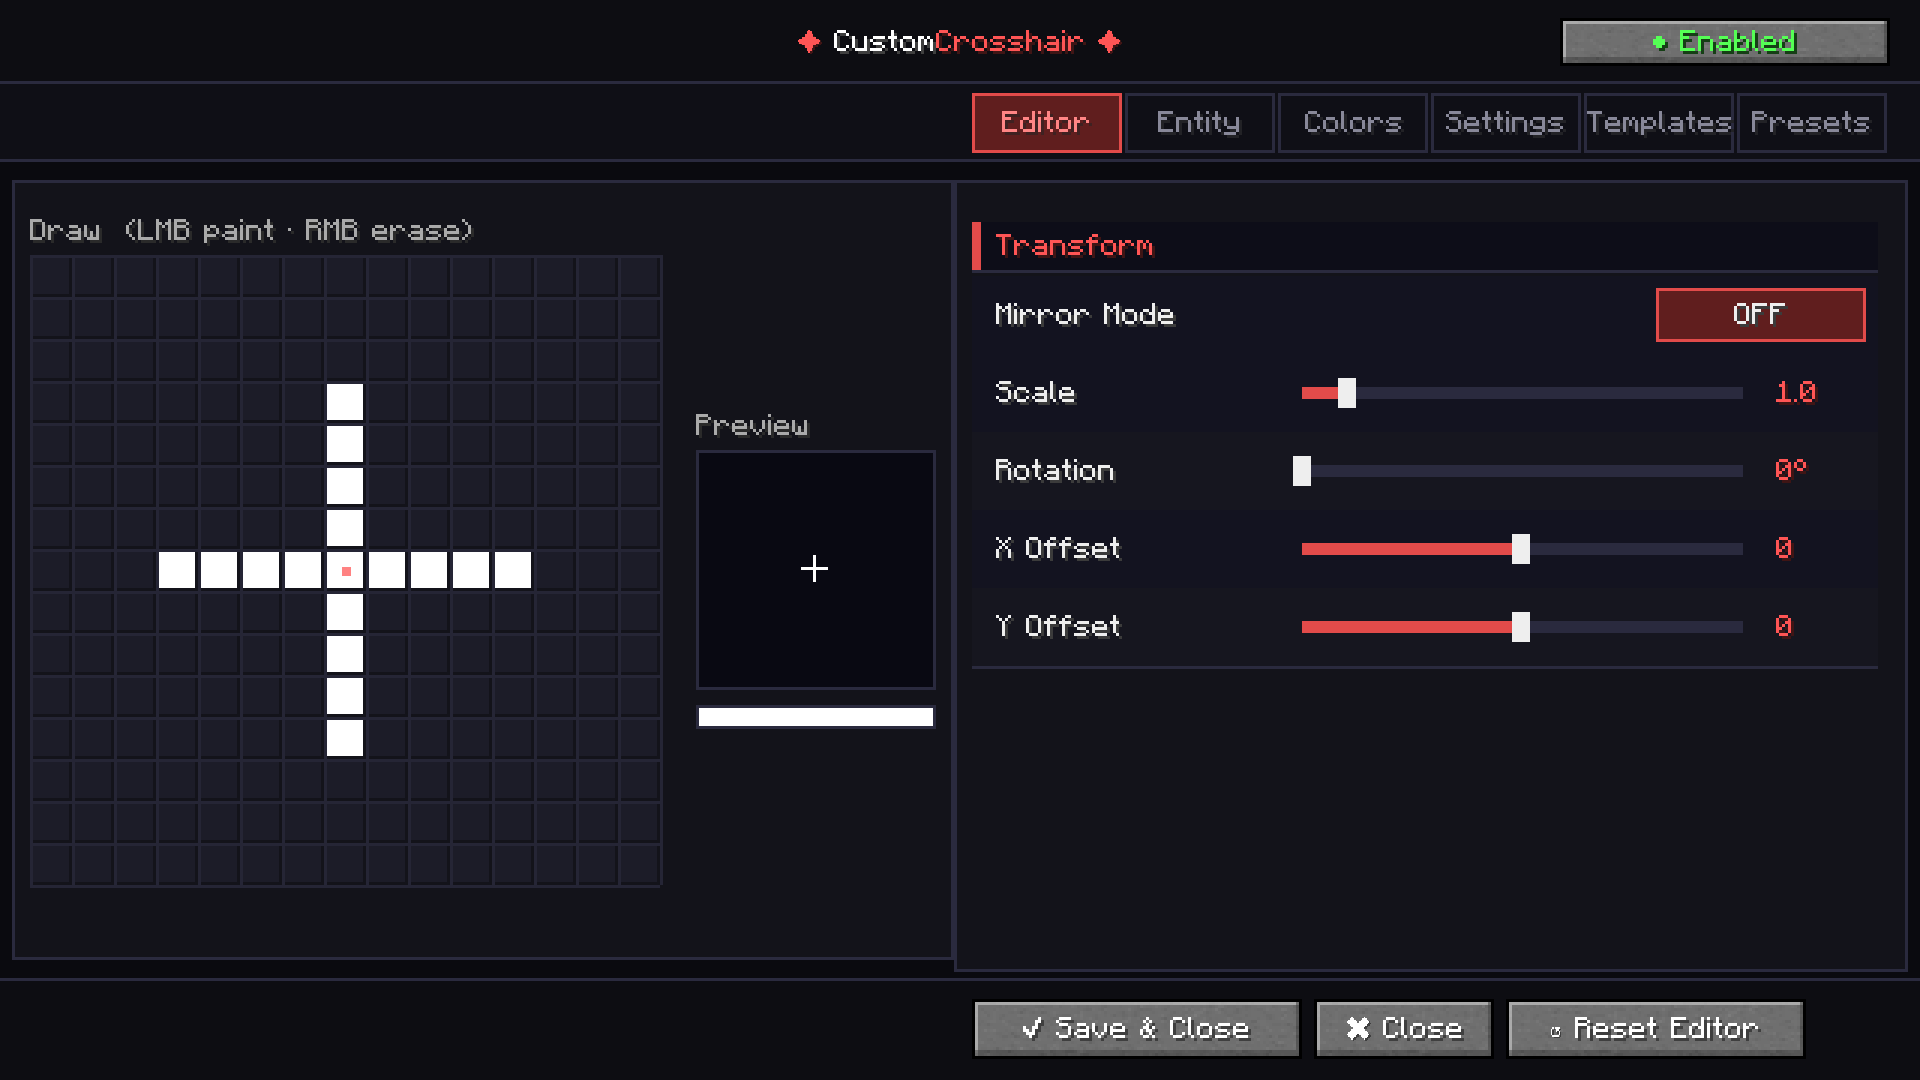Click the center red-dot pixel in draw grid

(x=345, y=571)
